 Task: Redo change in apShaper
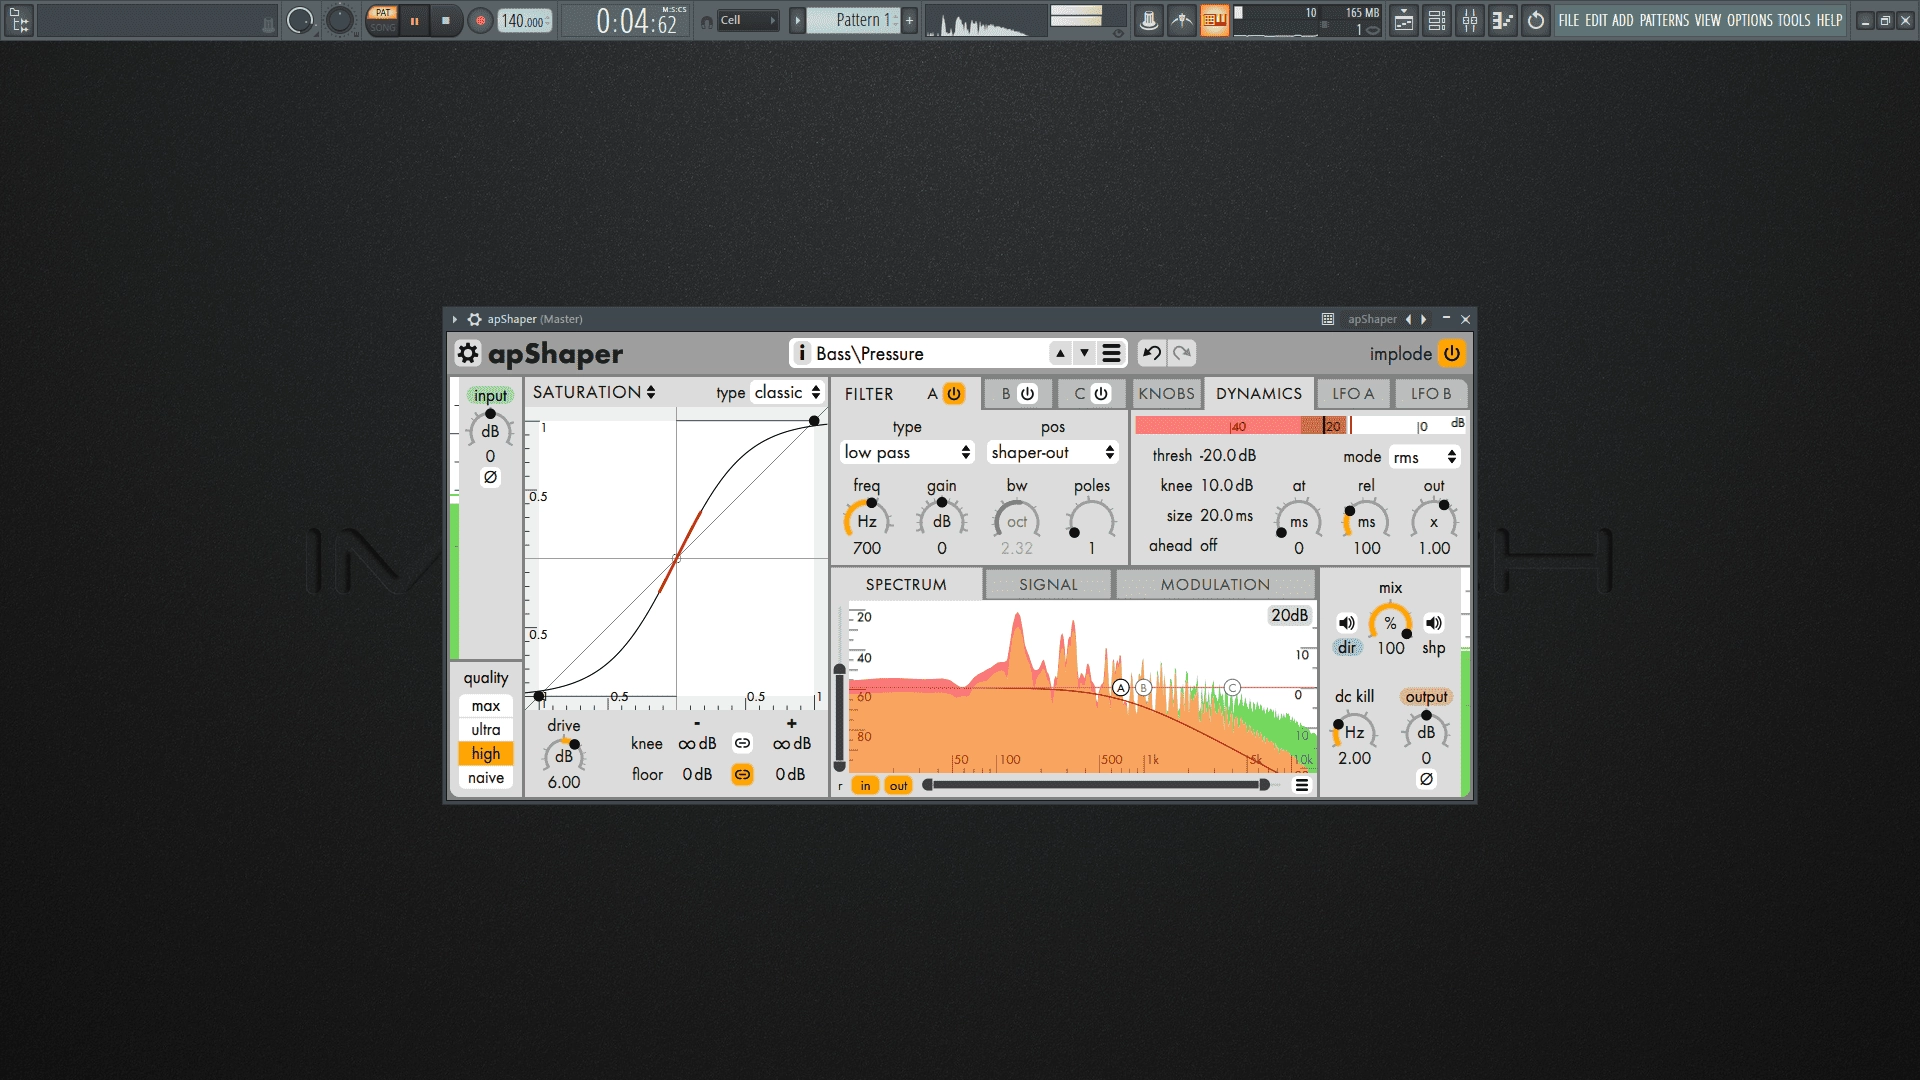coord(1182,353)
